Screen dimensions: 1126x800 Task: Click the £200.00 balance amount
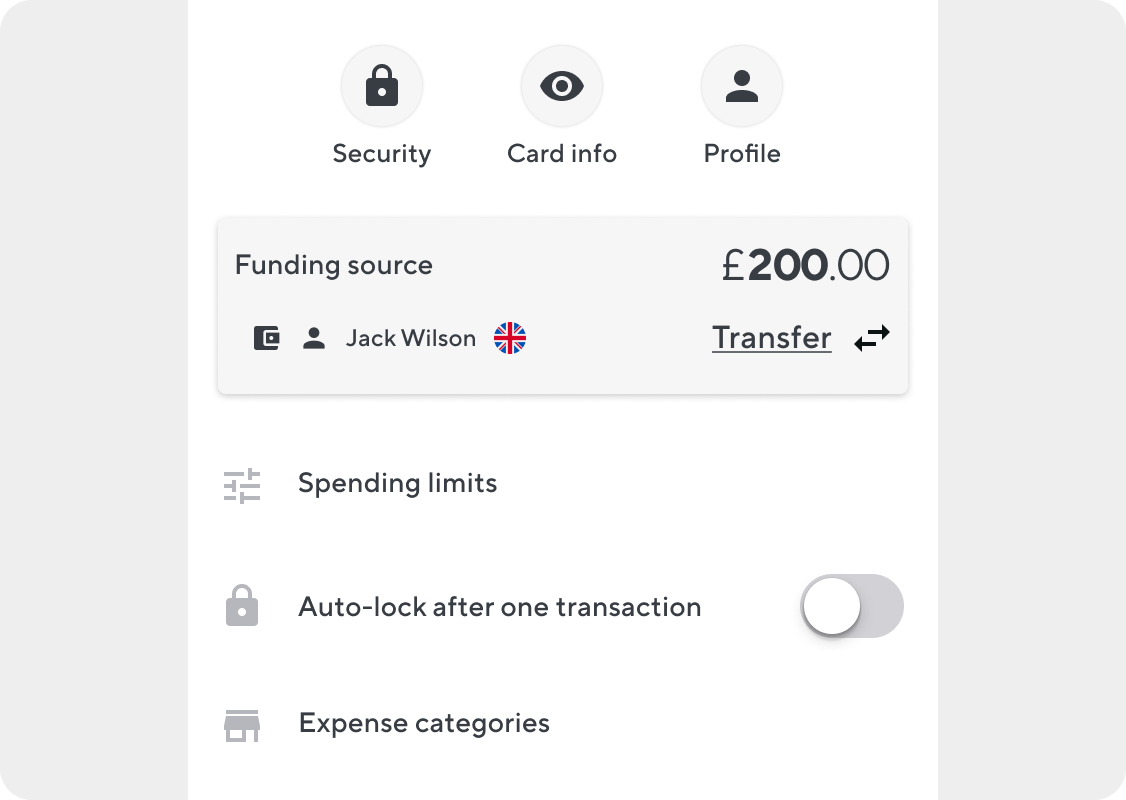point(806,264)
